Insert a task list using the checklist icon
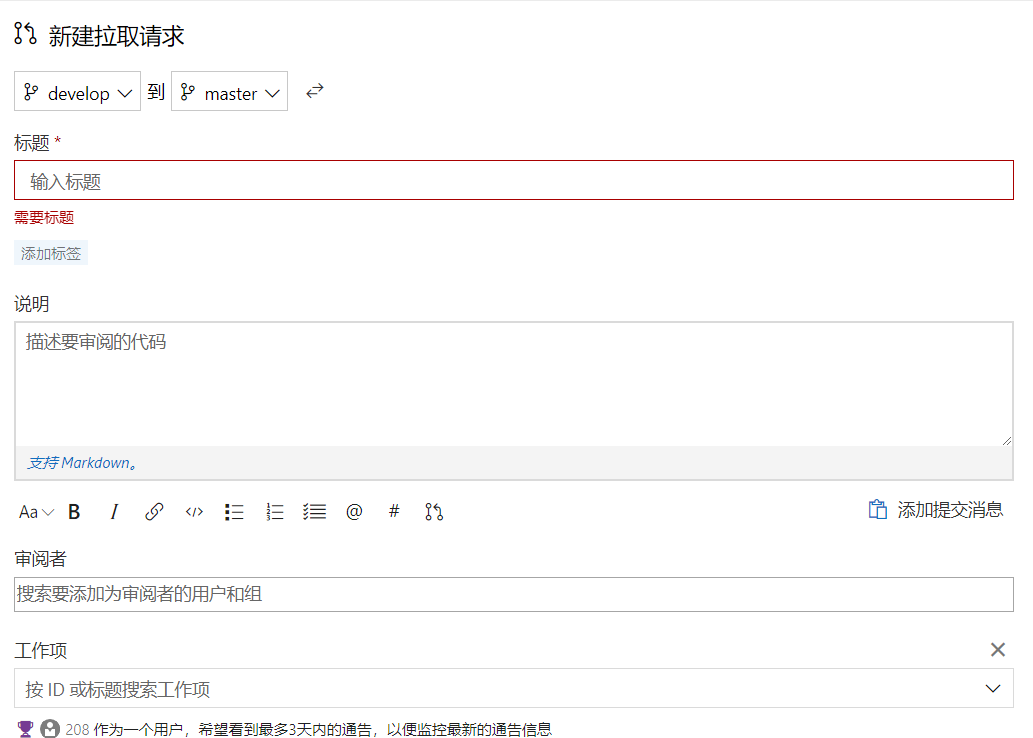This screenshot has height=738, width=1033. 314,511
